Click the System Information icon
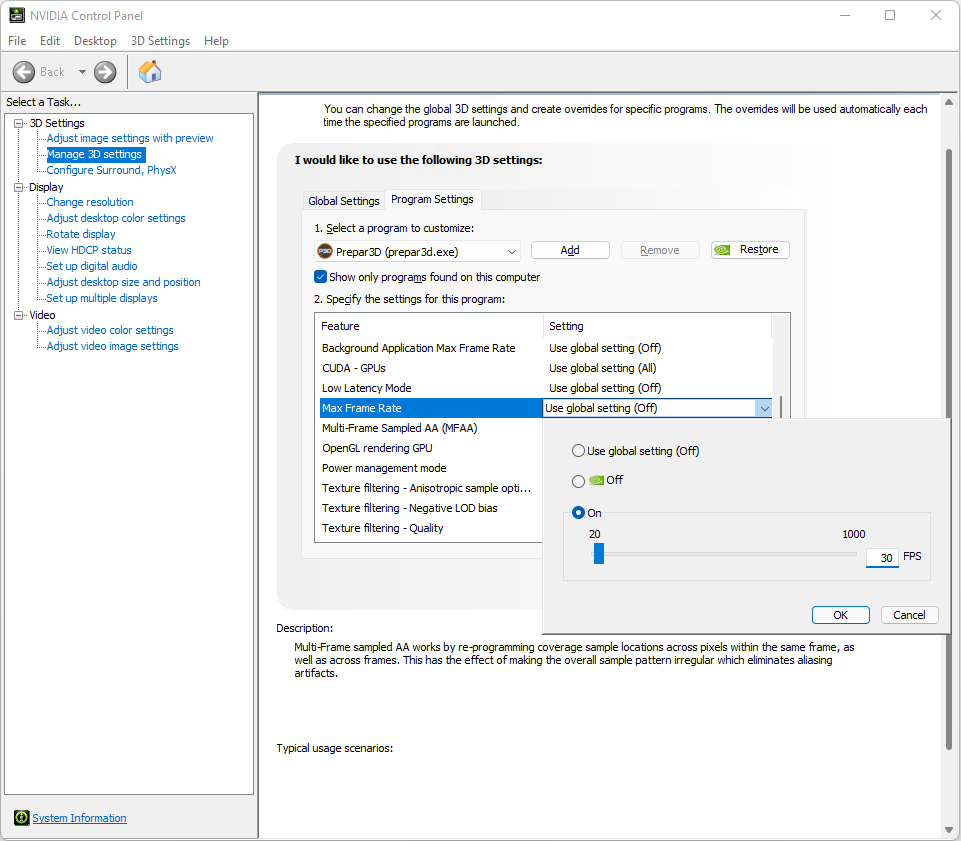The height and width of the screenshot is (841, 961). click(x=21, y=818)
